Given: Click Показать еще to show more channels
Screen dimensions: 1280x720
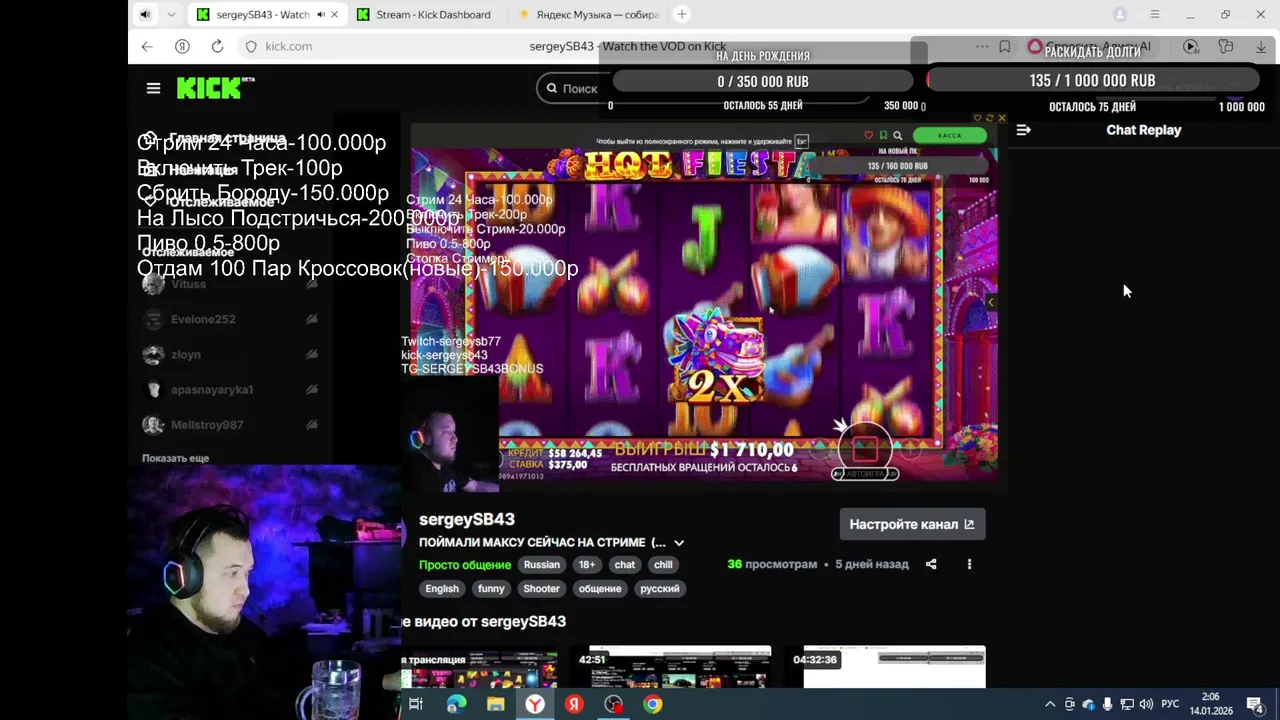Looking at the screenshot, I should pos(175,458).
